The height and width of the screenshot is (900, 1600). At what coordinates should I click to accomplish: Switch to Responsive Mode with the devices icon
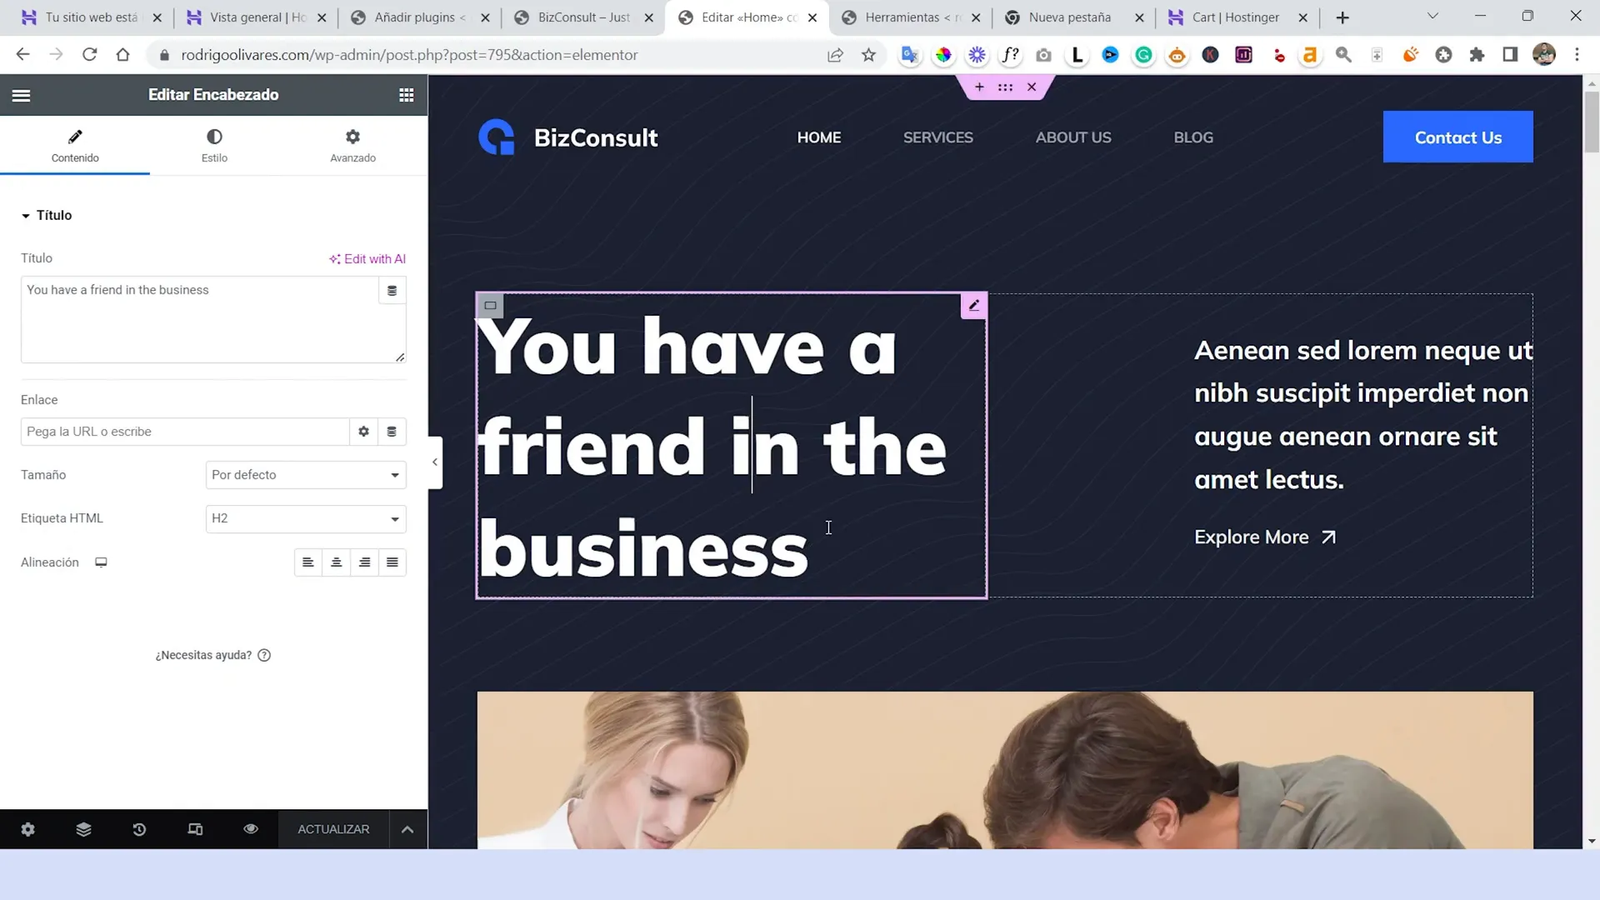[195, 829]
